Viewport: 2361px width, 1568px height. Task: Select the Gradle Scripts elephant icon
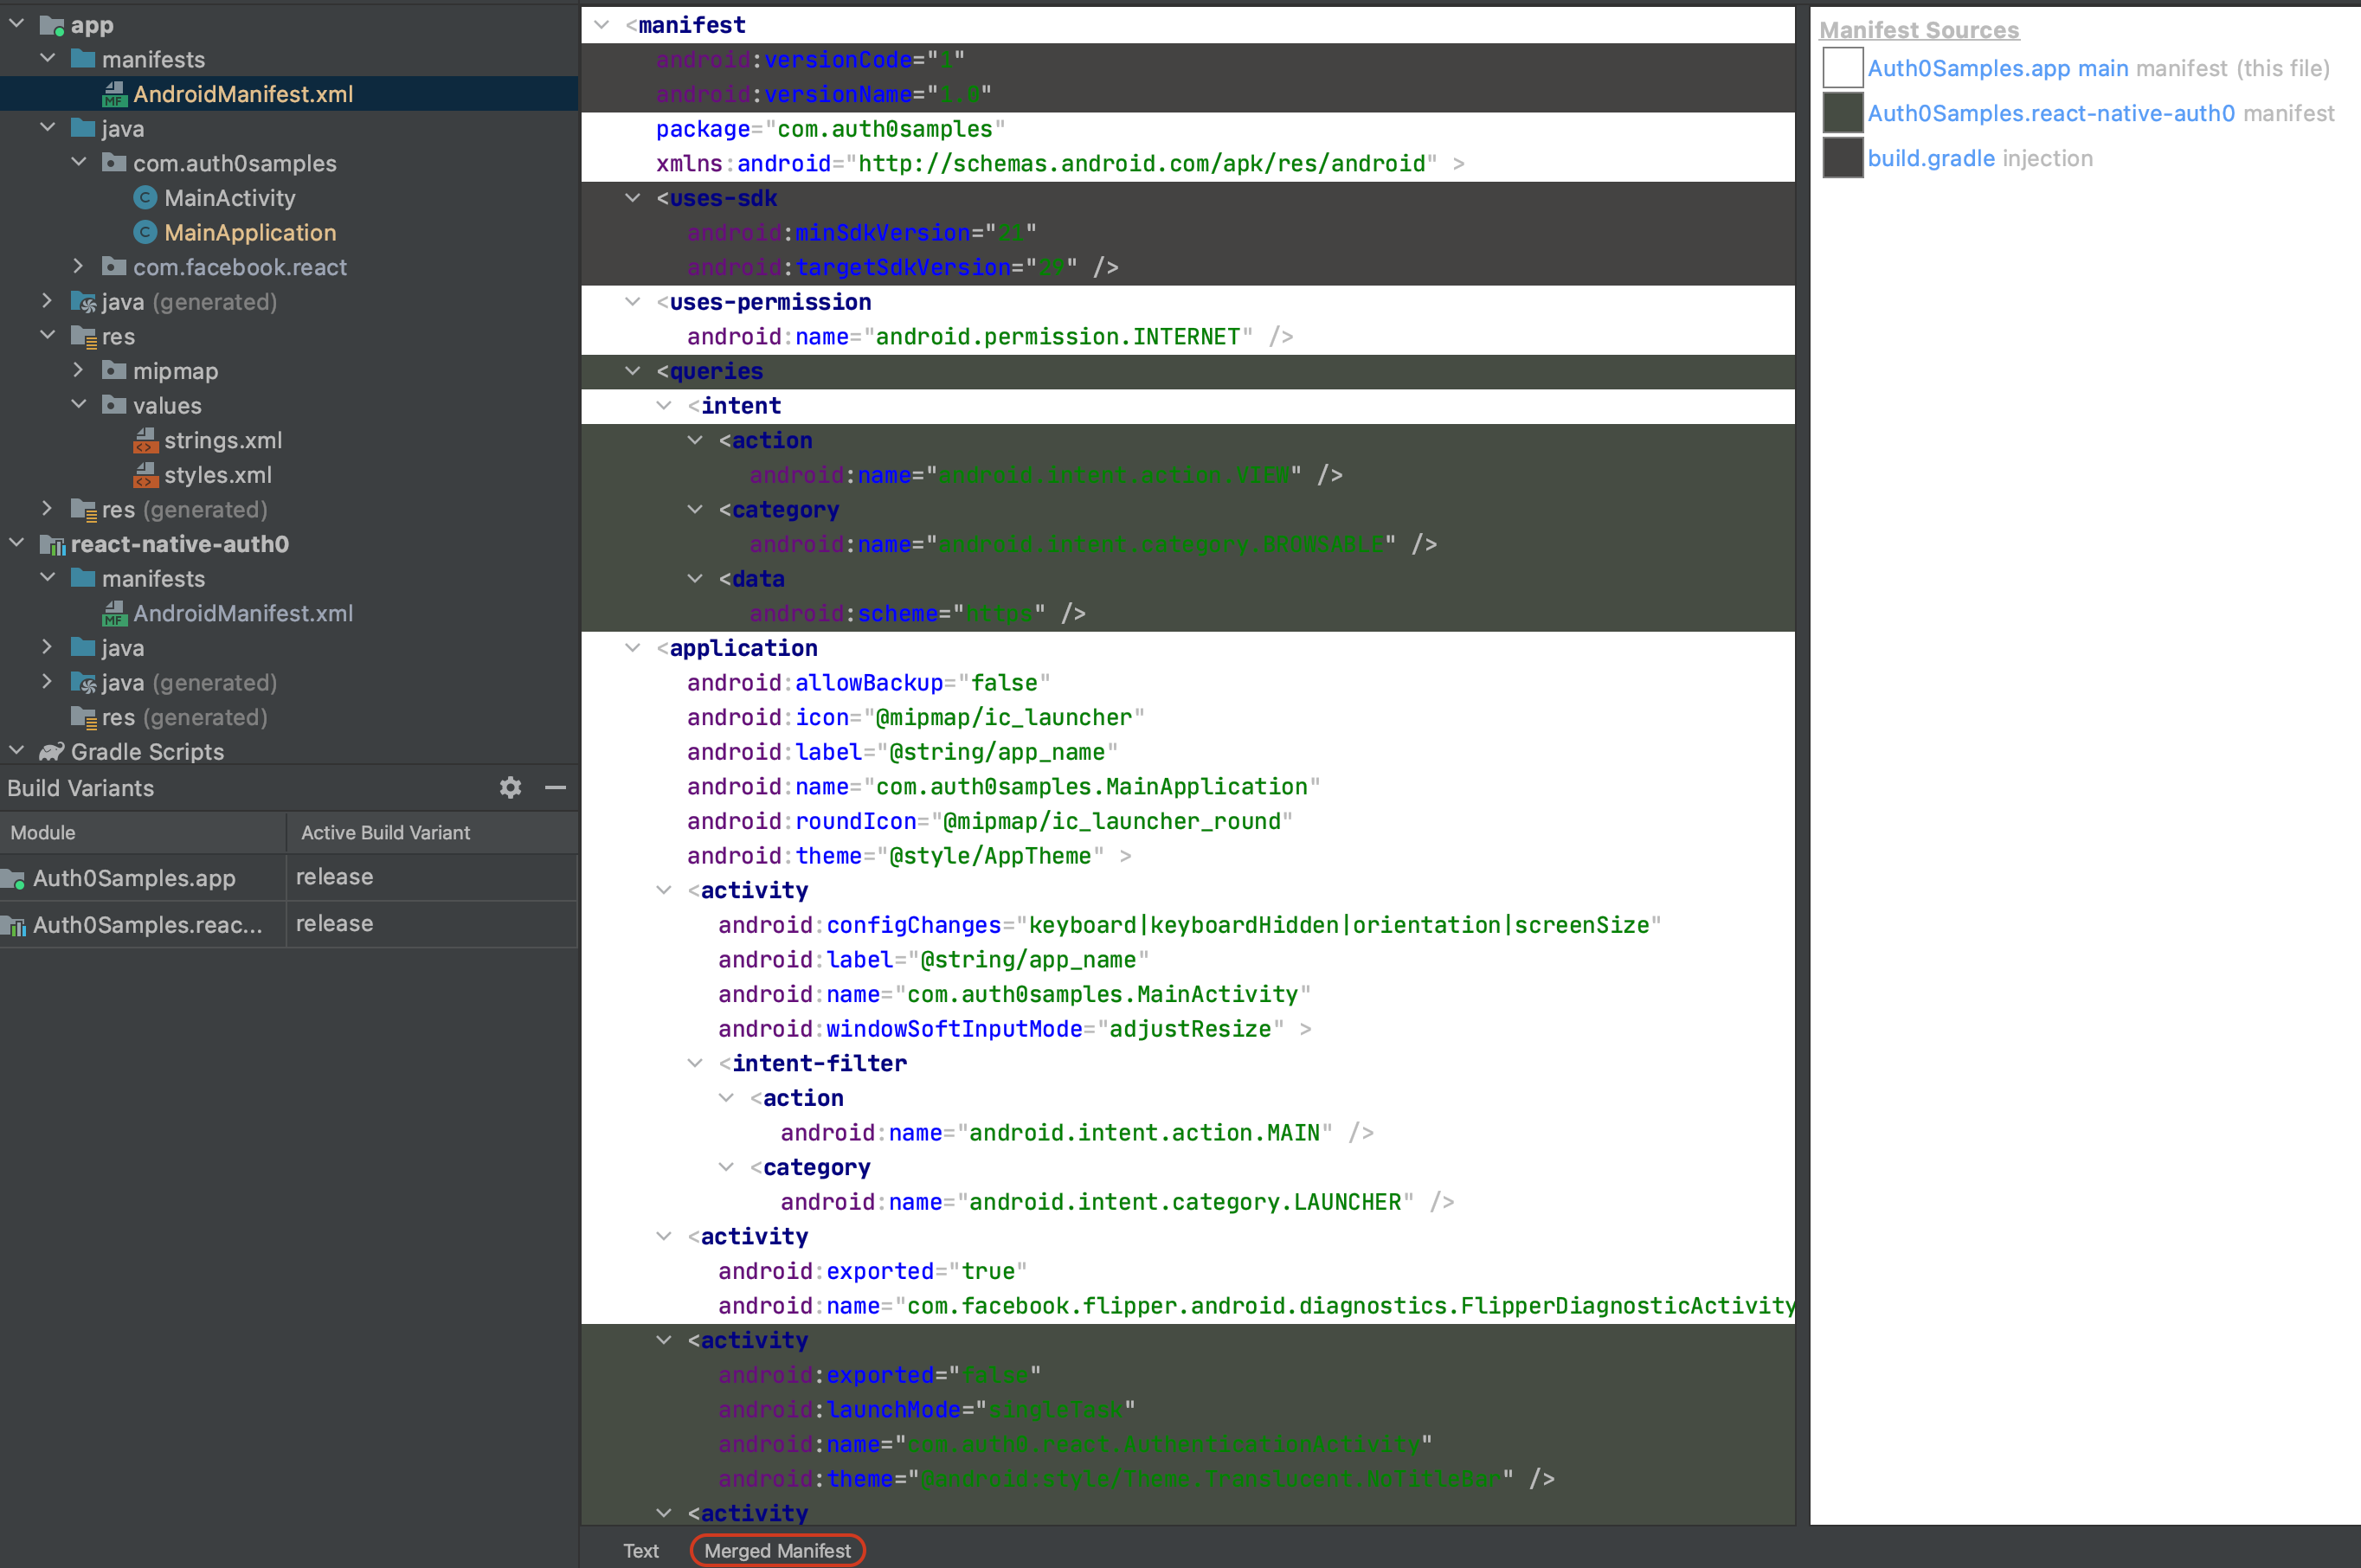point(53,751)
